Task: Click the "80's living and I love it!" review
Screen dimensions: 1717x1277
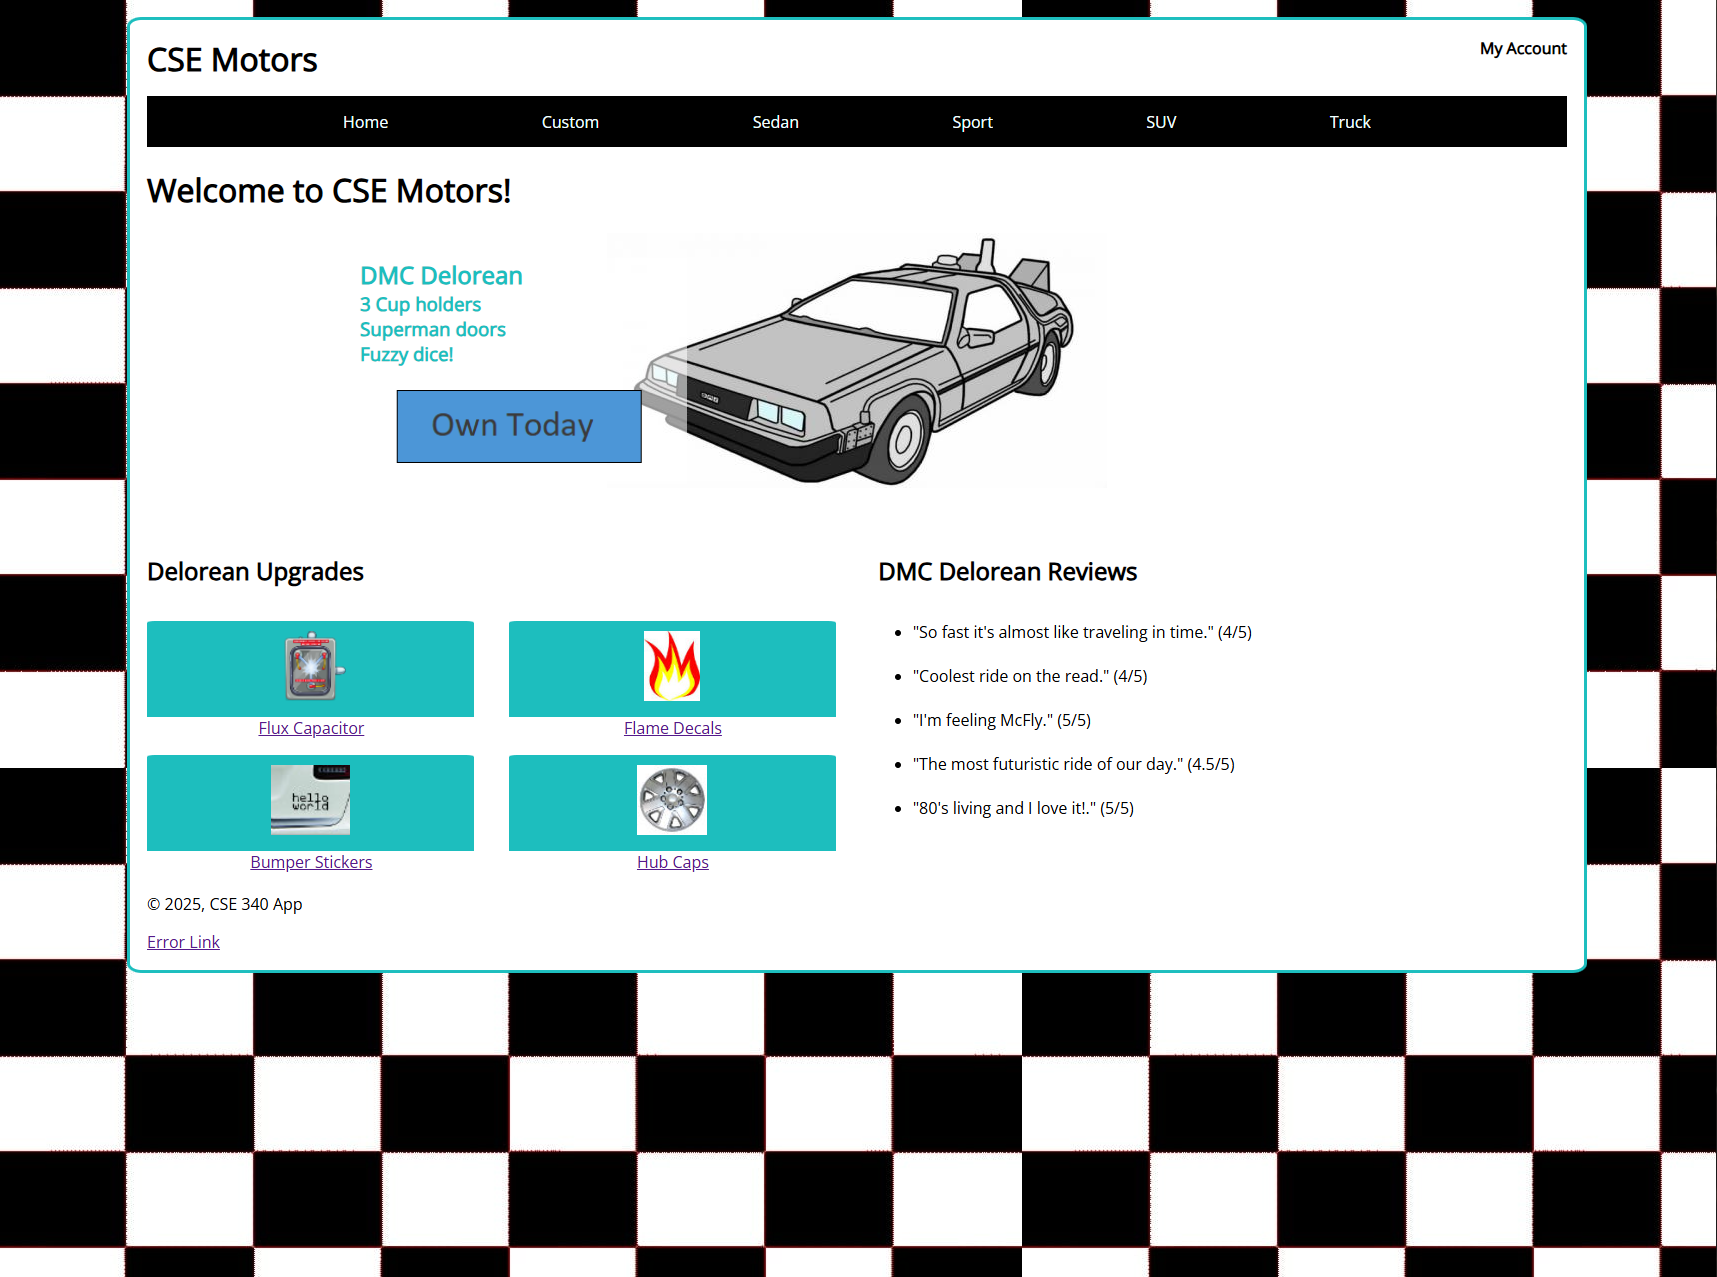Action: (1023, 808)
